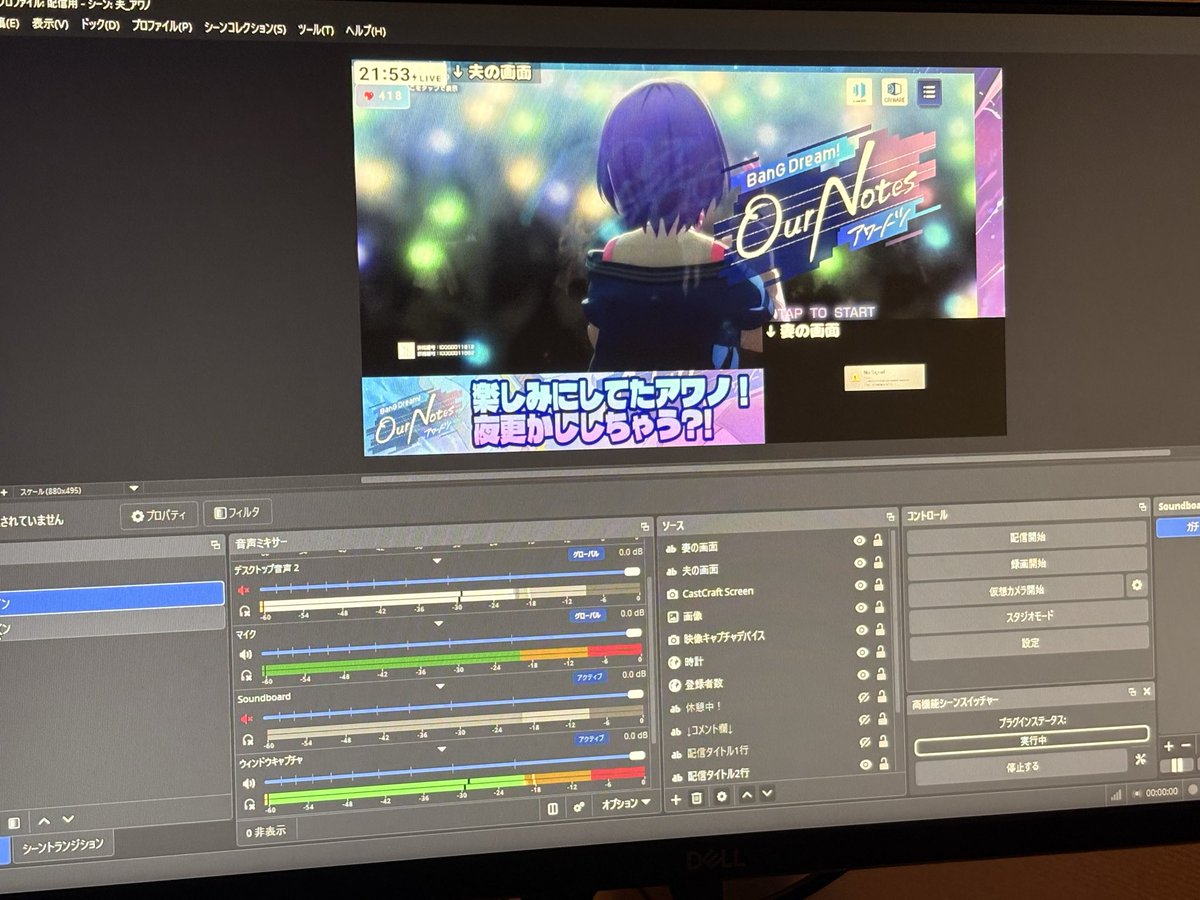Image resolution: width=1200 pixels, height=900 pixels.
Task: Open scene filters icon in scenes toolbar
Action: 13,822
